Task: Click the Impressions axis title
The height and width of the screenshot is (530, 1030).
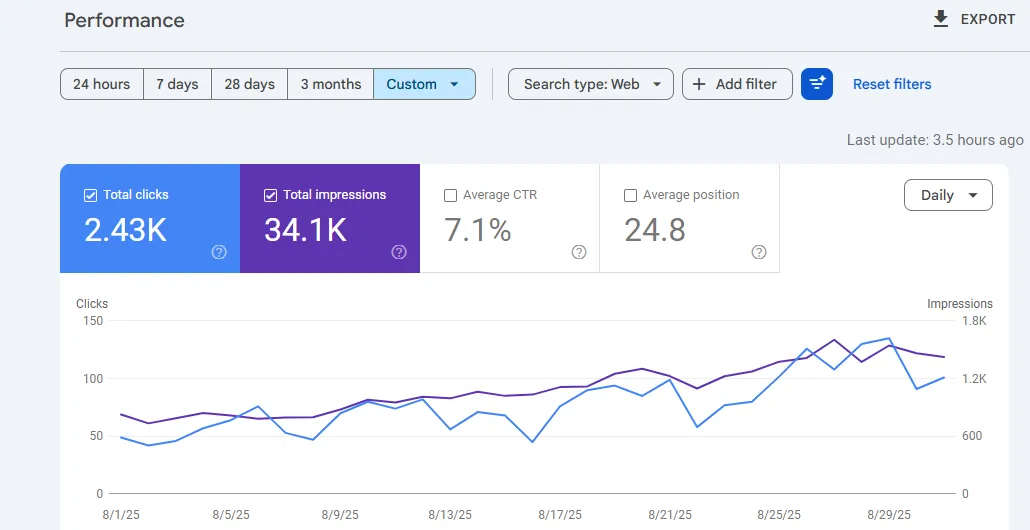Action: coord(960,303)
